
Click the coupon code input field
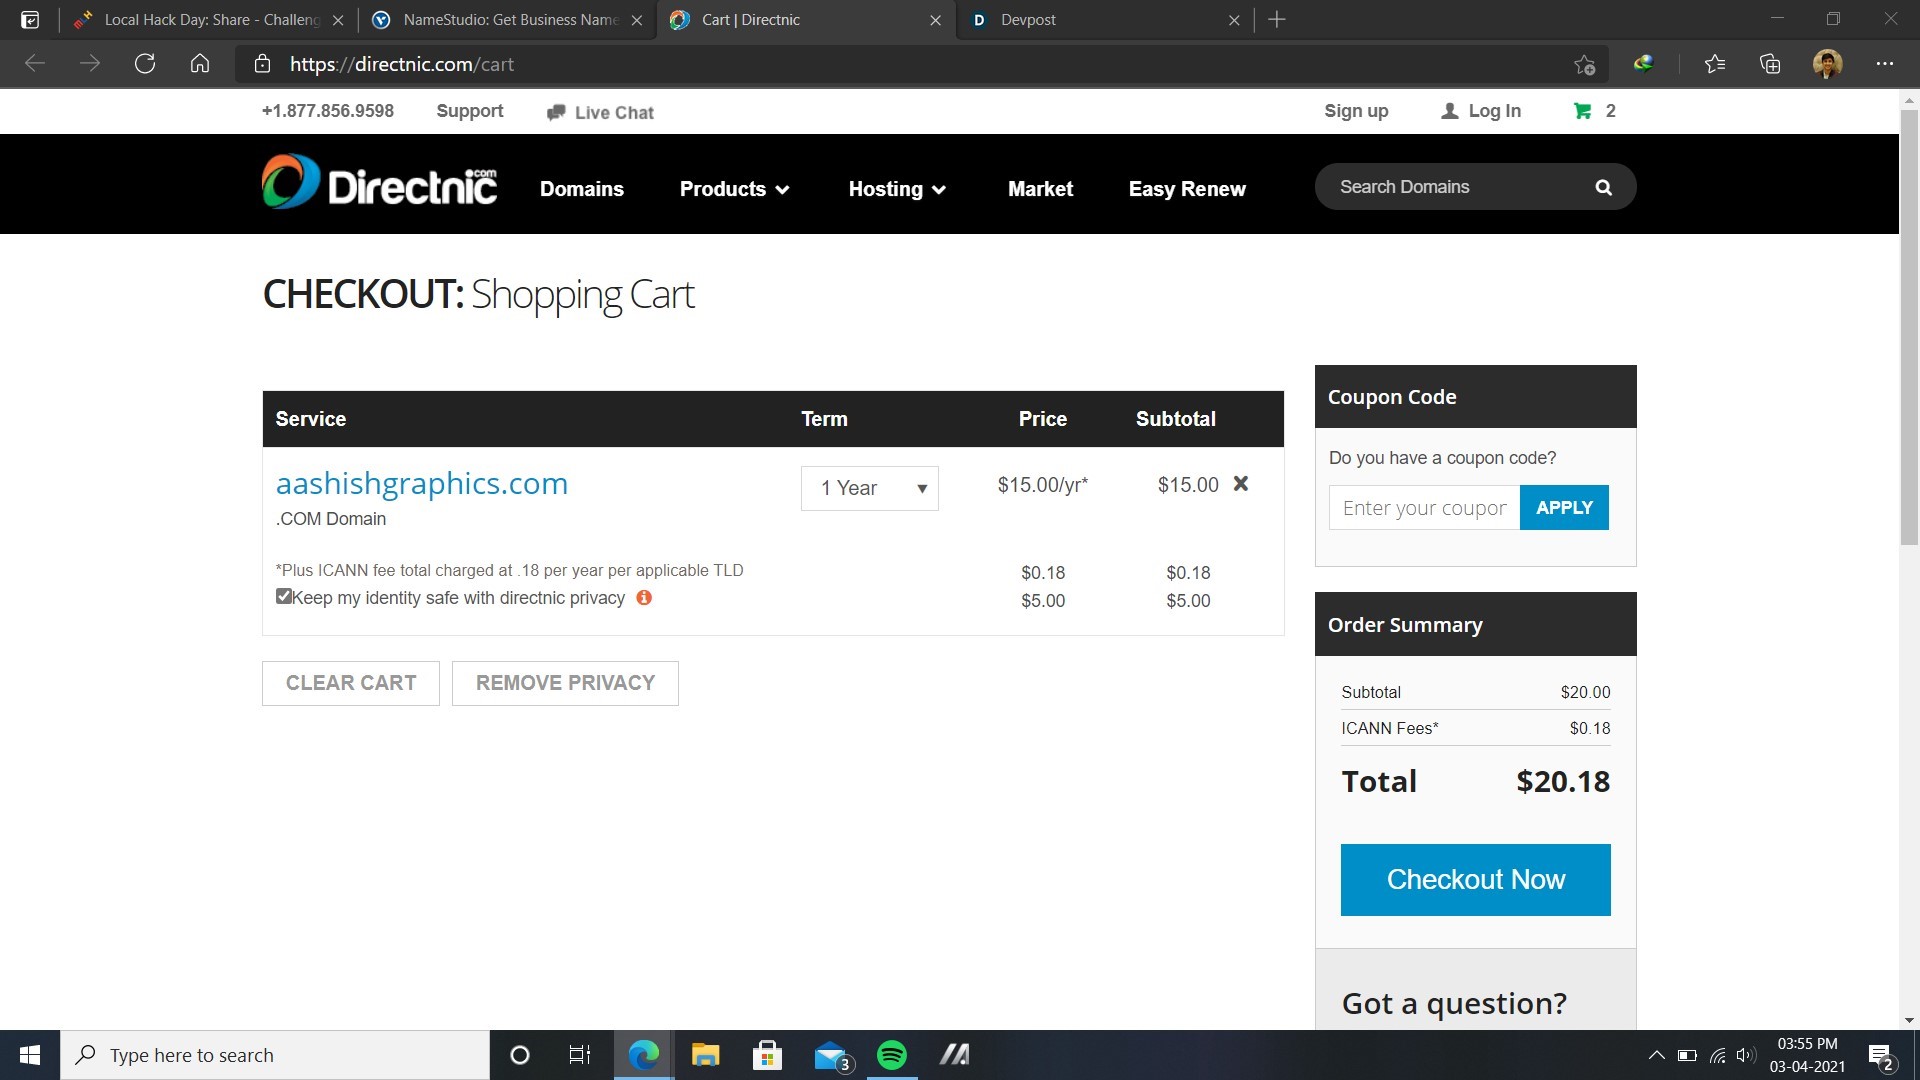[x=1424, y=508]
